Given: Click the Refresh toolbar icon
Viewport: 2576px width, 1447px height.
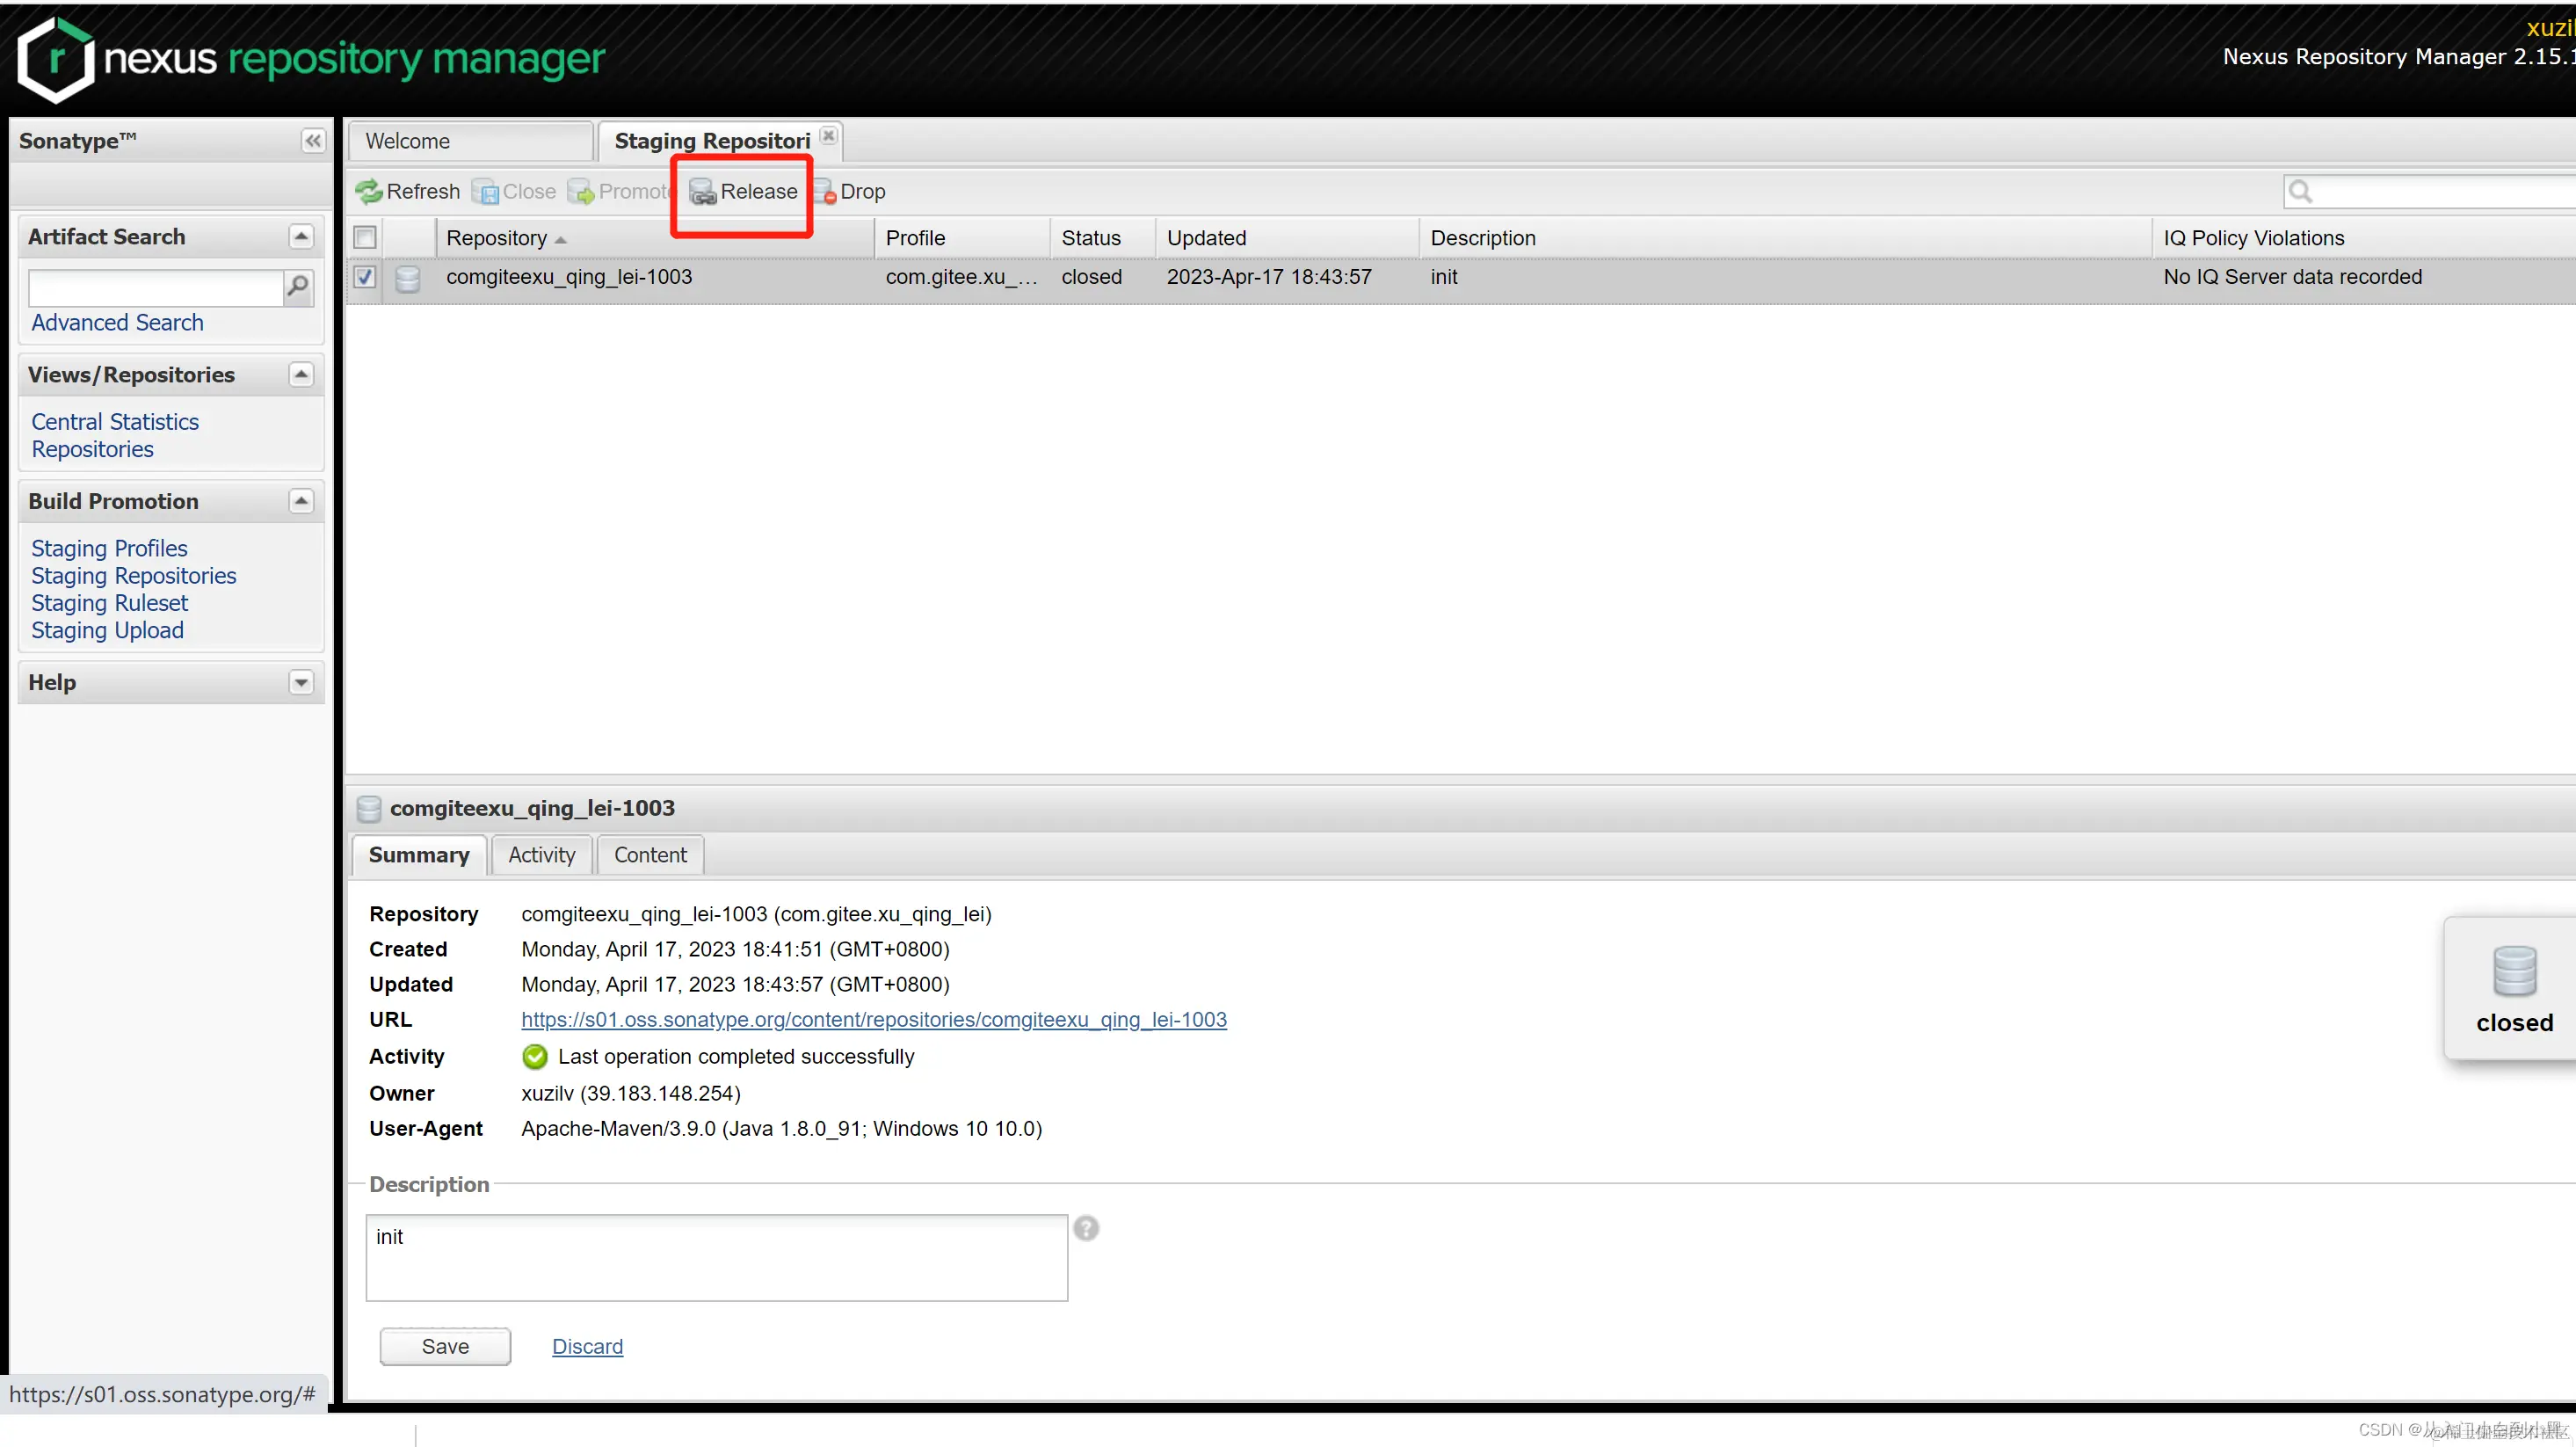Looking at the screenshot, I should coord(370,191).
